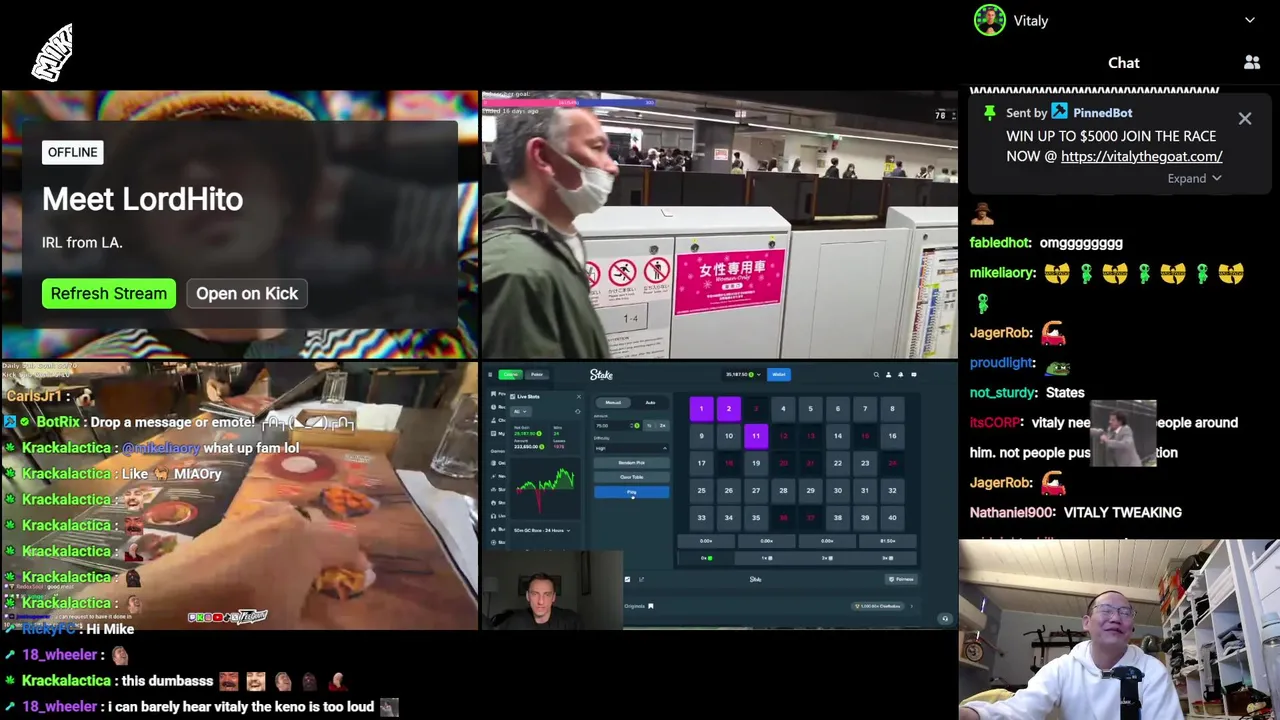The image size is (1280, 720).
Task: Click the live stats chart icon below the Keno board
Action: (641, 579)
